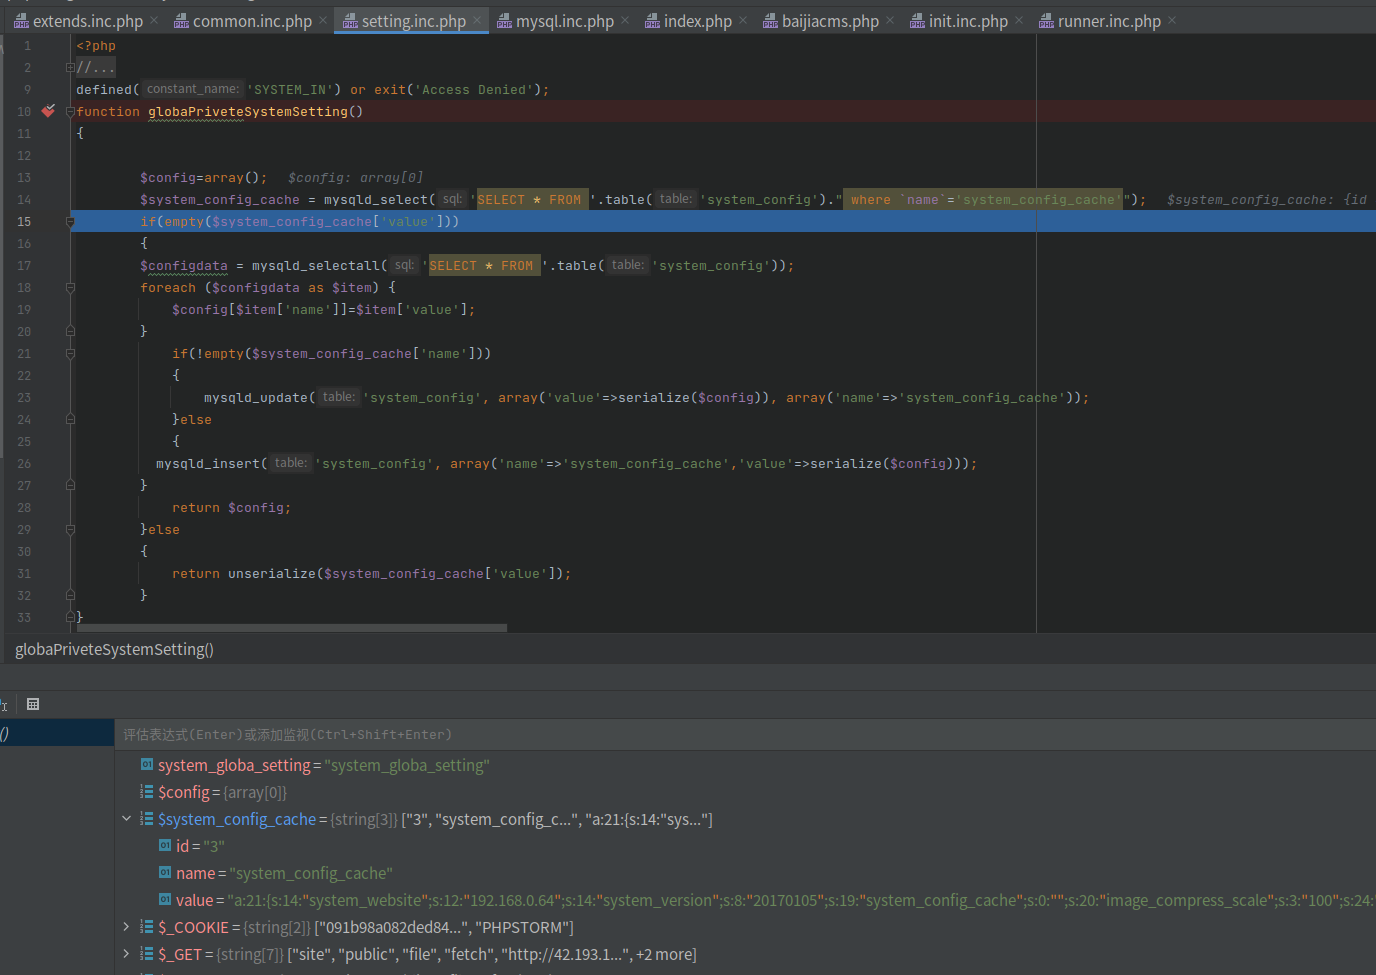Viewport: 1376px width, 975px height.
Task: Click the '$config: array[0]' inline debug value
Action: click(355, 177)
